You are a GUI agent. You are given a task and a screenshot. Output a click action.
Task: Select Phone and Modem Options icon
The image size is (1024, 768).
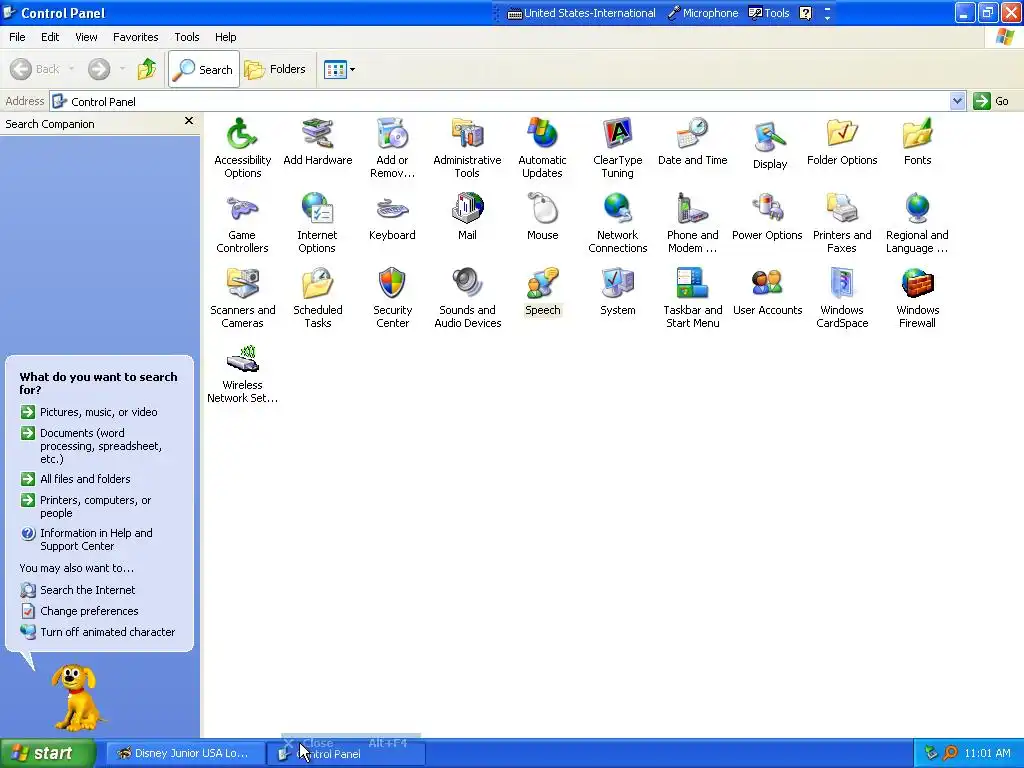coord(692,222)
